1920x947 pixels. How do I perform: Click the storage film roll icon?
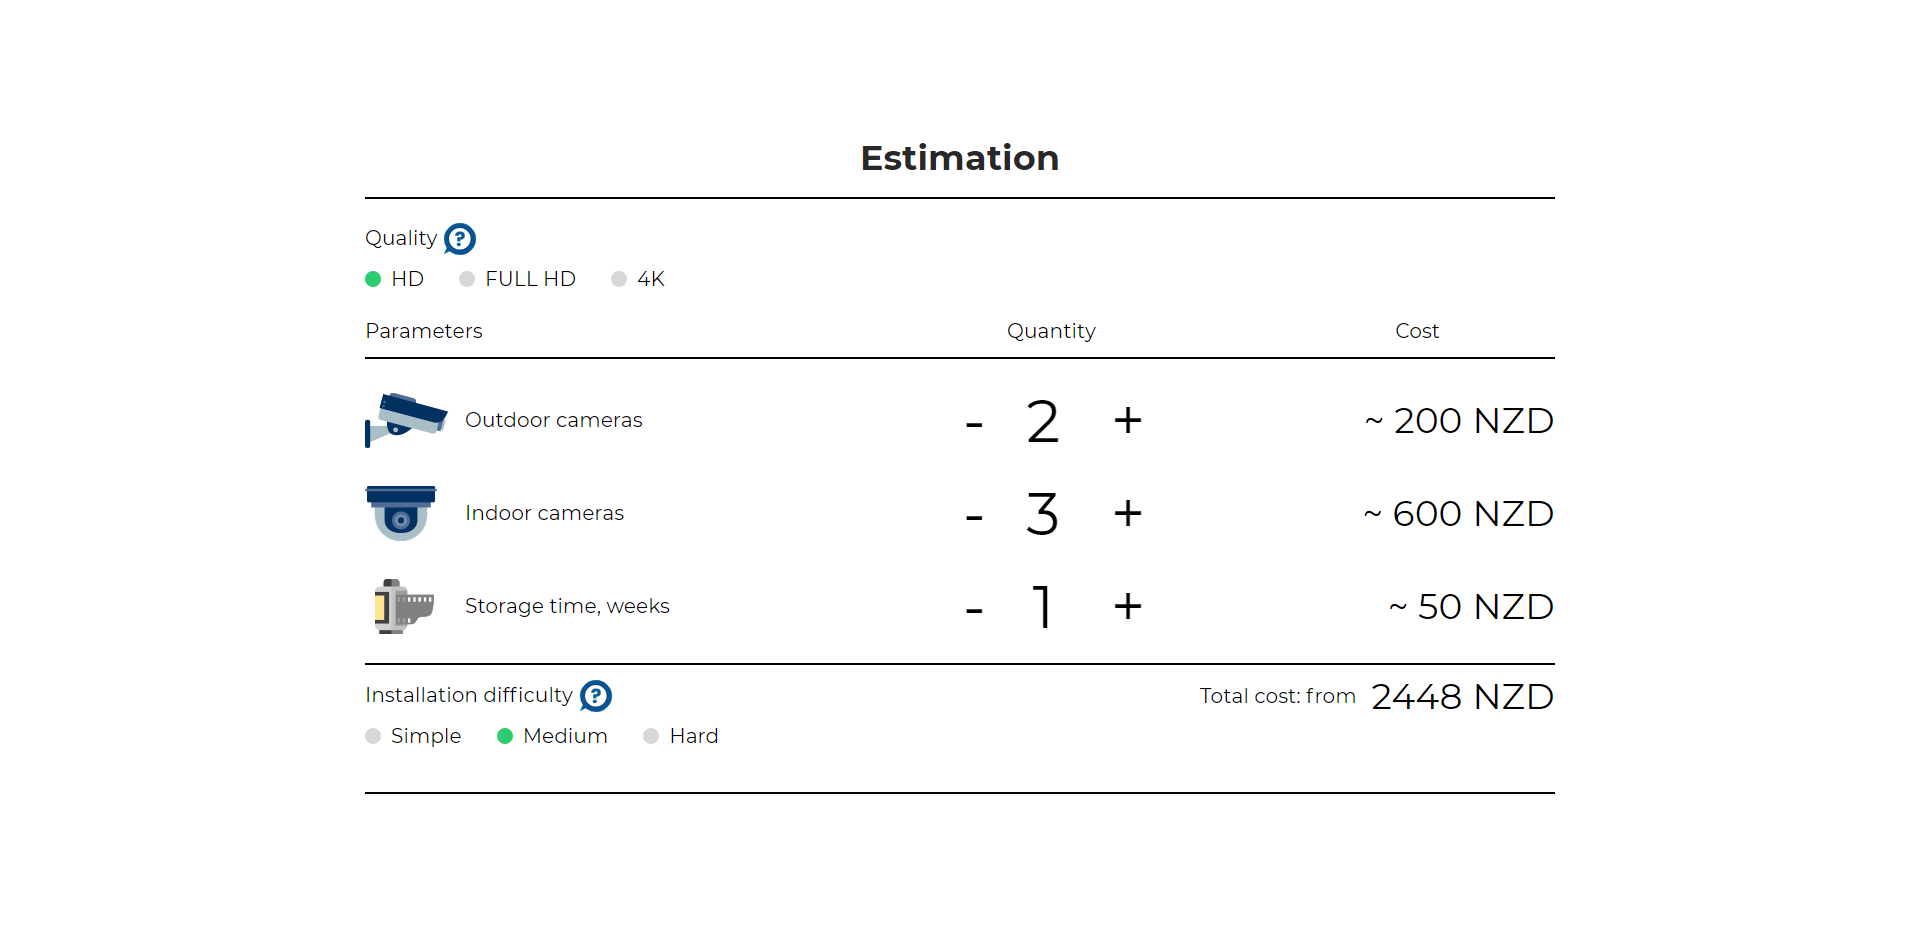coord(403,606)
